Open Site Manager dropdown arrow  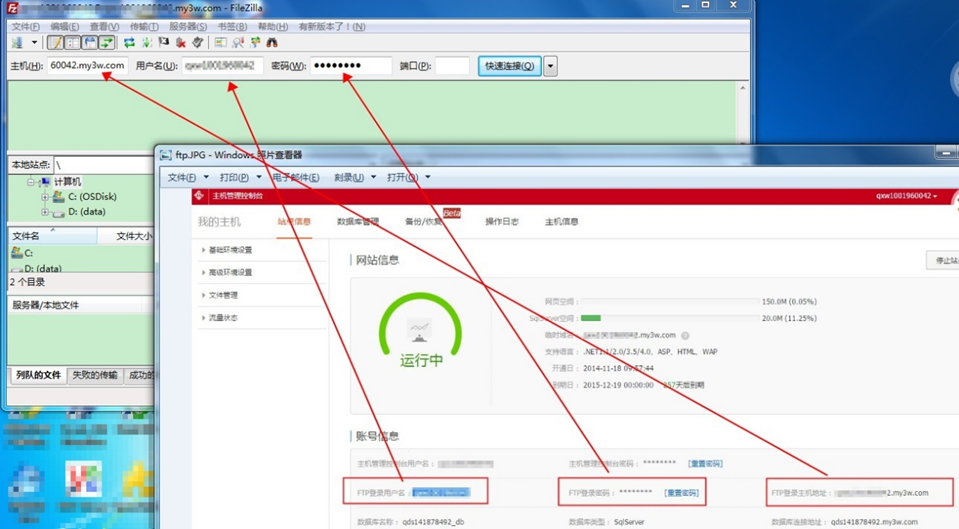click(x=34, y=42)
